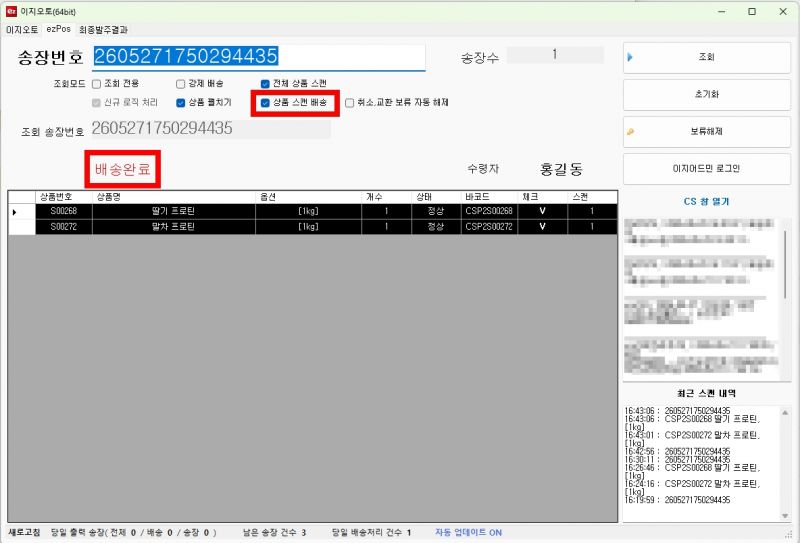Click the 배송완료 status label
The height and width of the screenshot is (543, 800).
point(123,169)
